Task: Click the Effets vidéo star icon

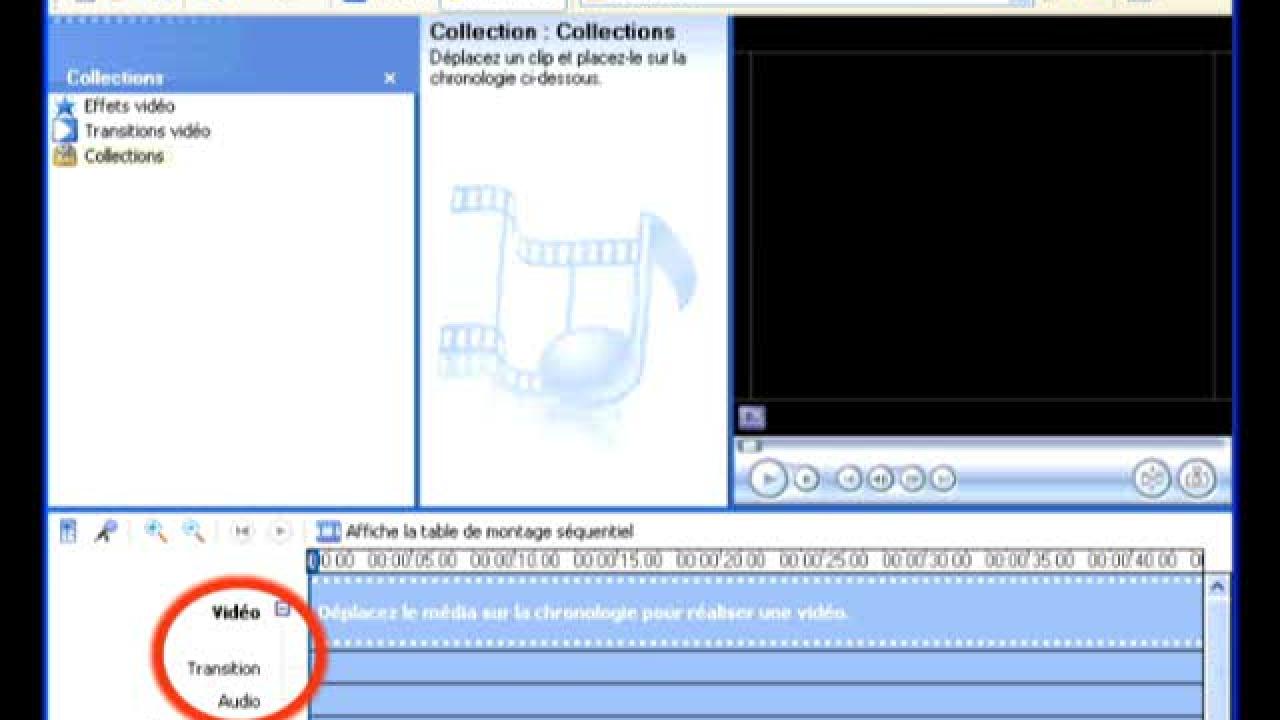Action: point(65,106)
